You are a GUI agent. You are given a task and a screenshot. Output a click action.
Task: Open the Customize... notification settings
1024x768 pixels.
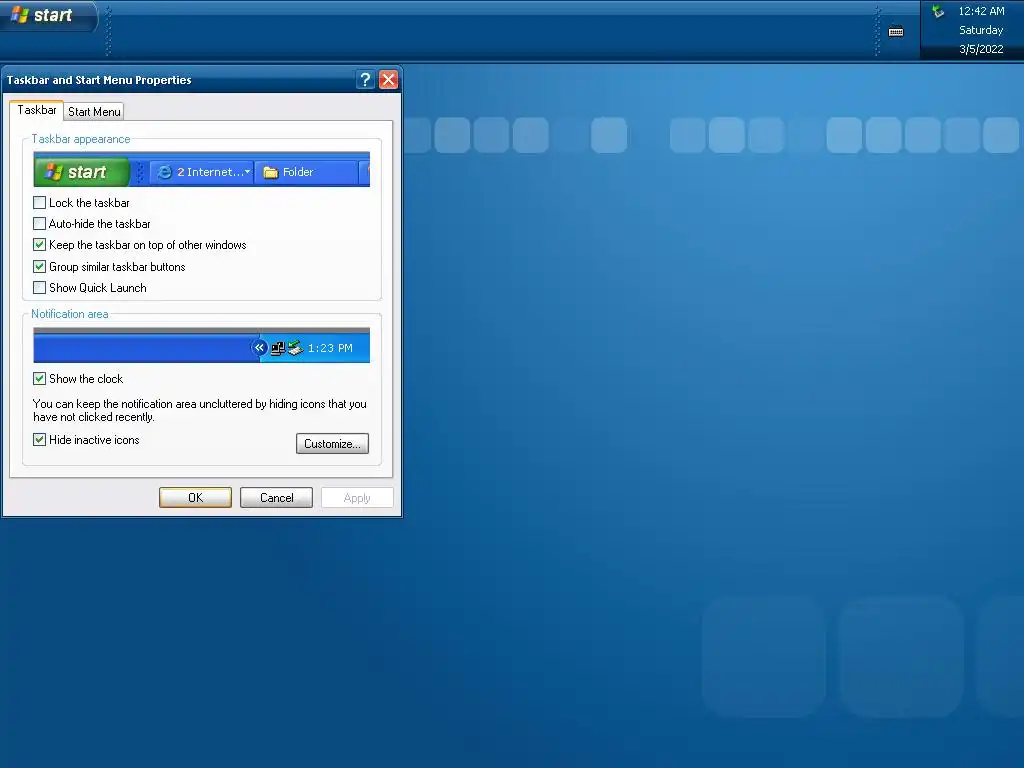coord(332,443)
